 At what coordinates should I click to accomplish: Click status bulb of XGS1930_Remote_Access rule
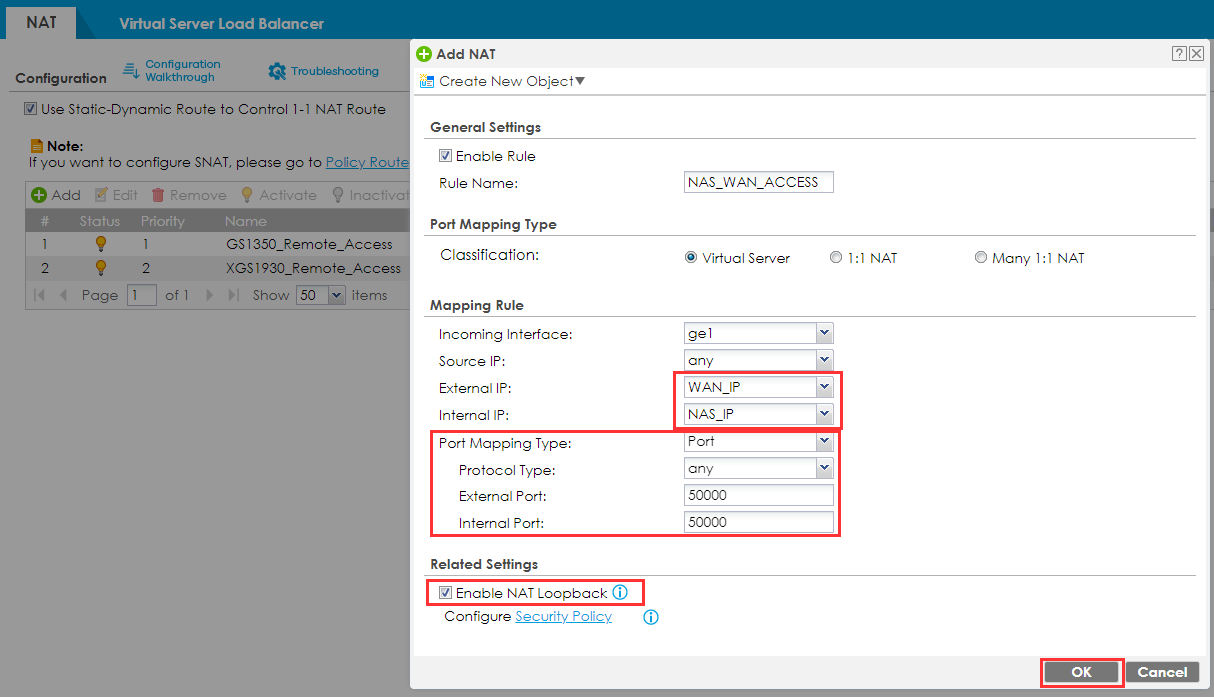[x=100, y=268]
